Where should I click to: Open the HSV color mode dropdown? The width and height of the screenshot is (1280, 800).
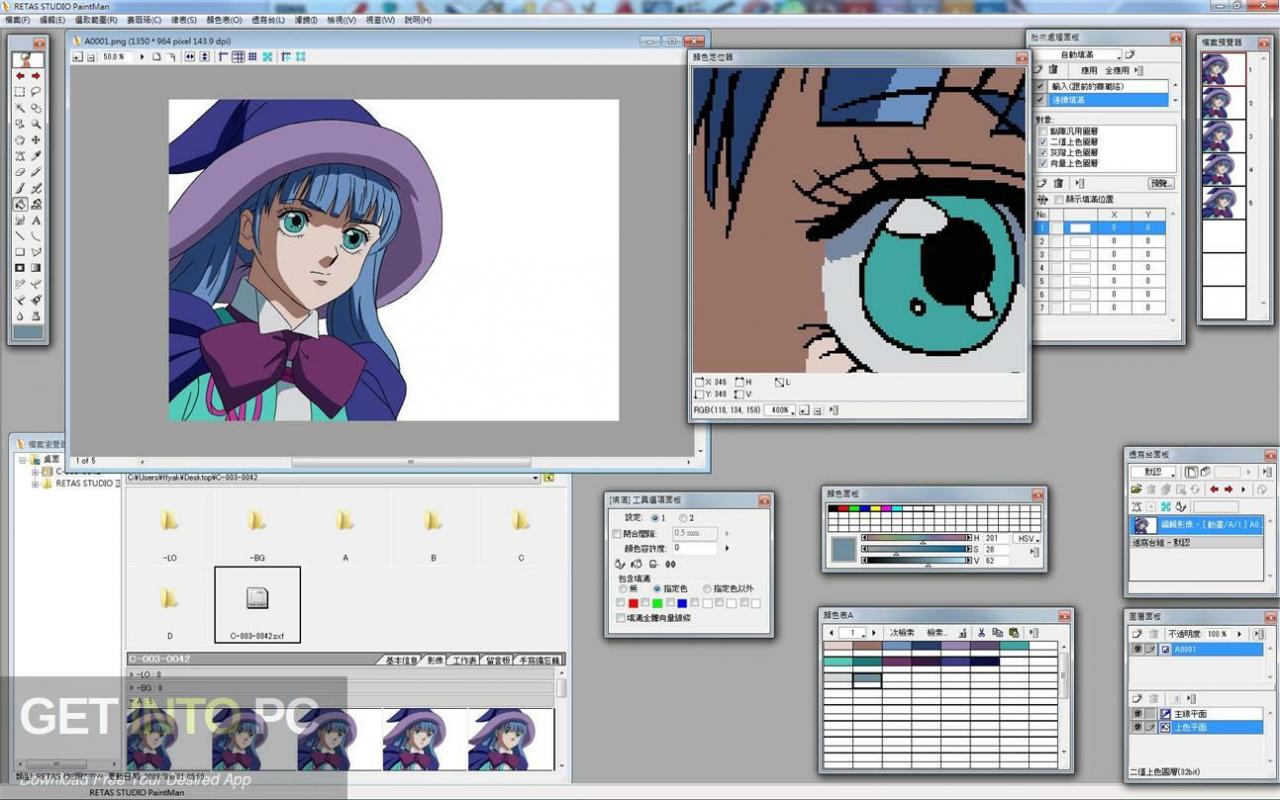(1027, 538)
